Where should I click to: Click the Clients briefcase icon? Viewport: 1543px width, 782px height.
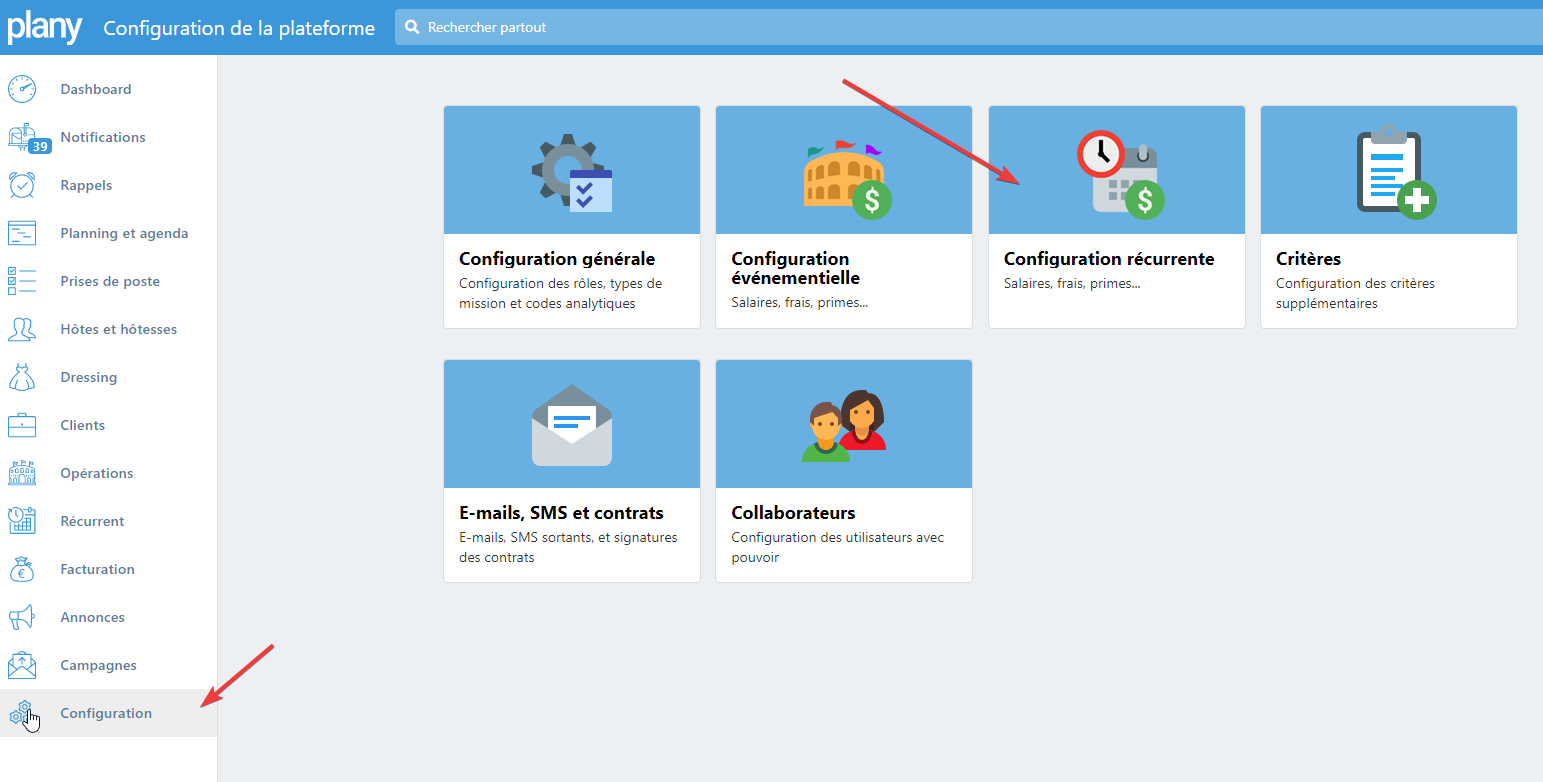coord(22,425)
